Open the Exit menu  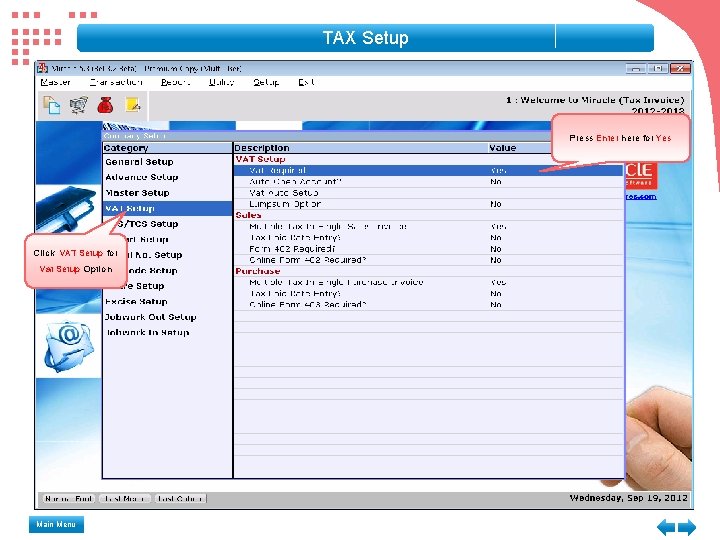click(x=306, y=82)
